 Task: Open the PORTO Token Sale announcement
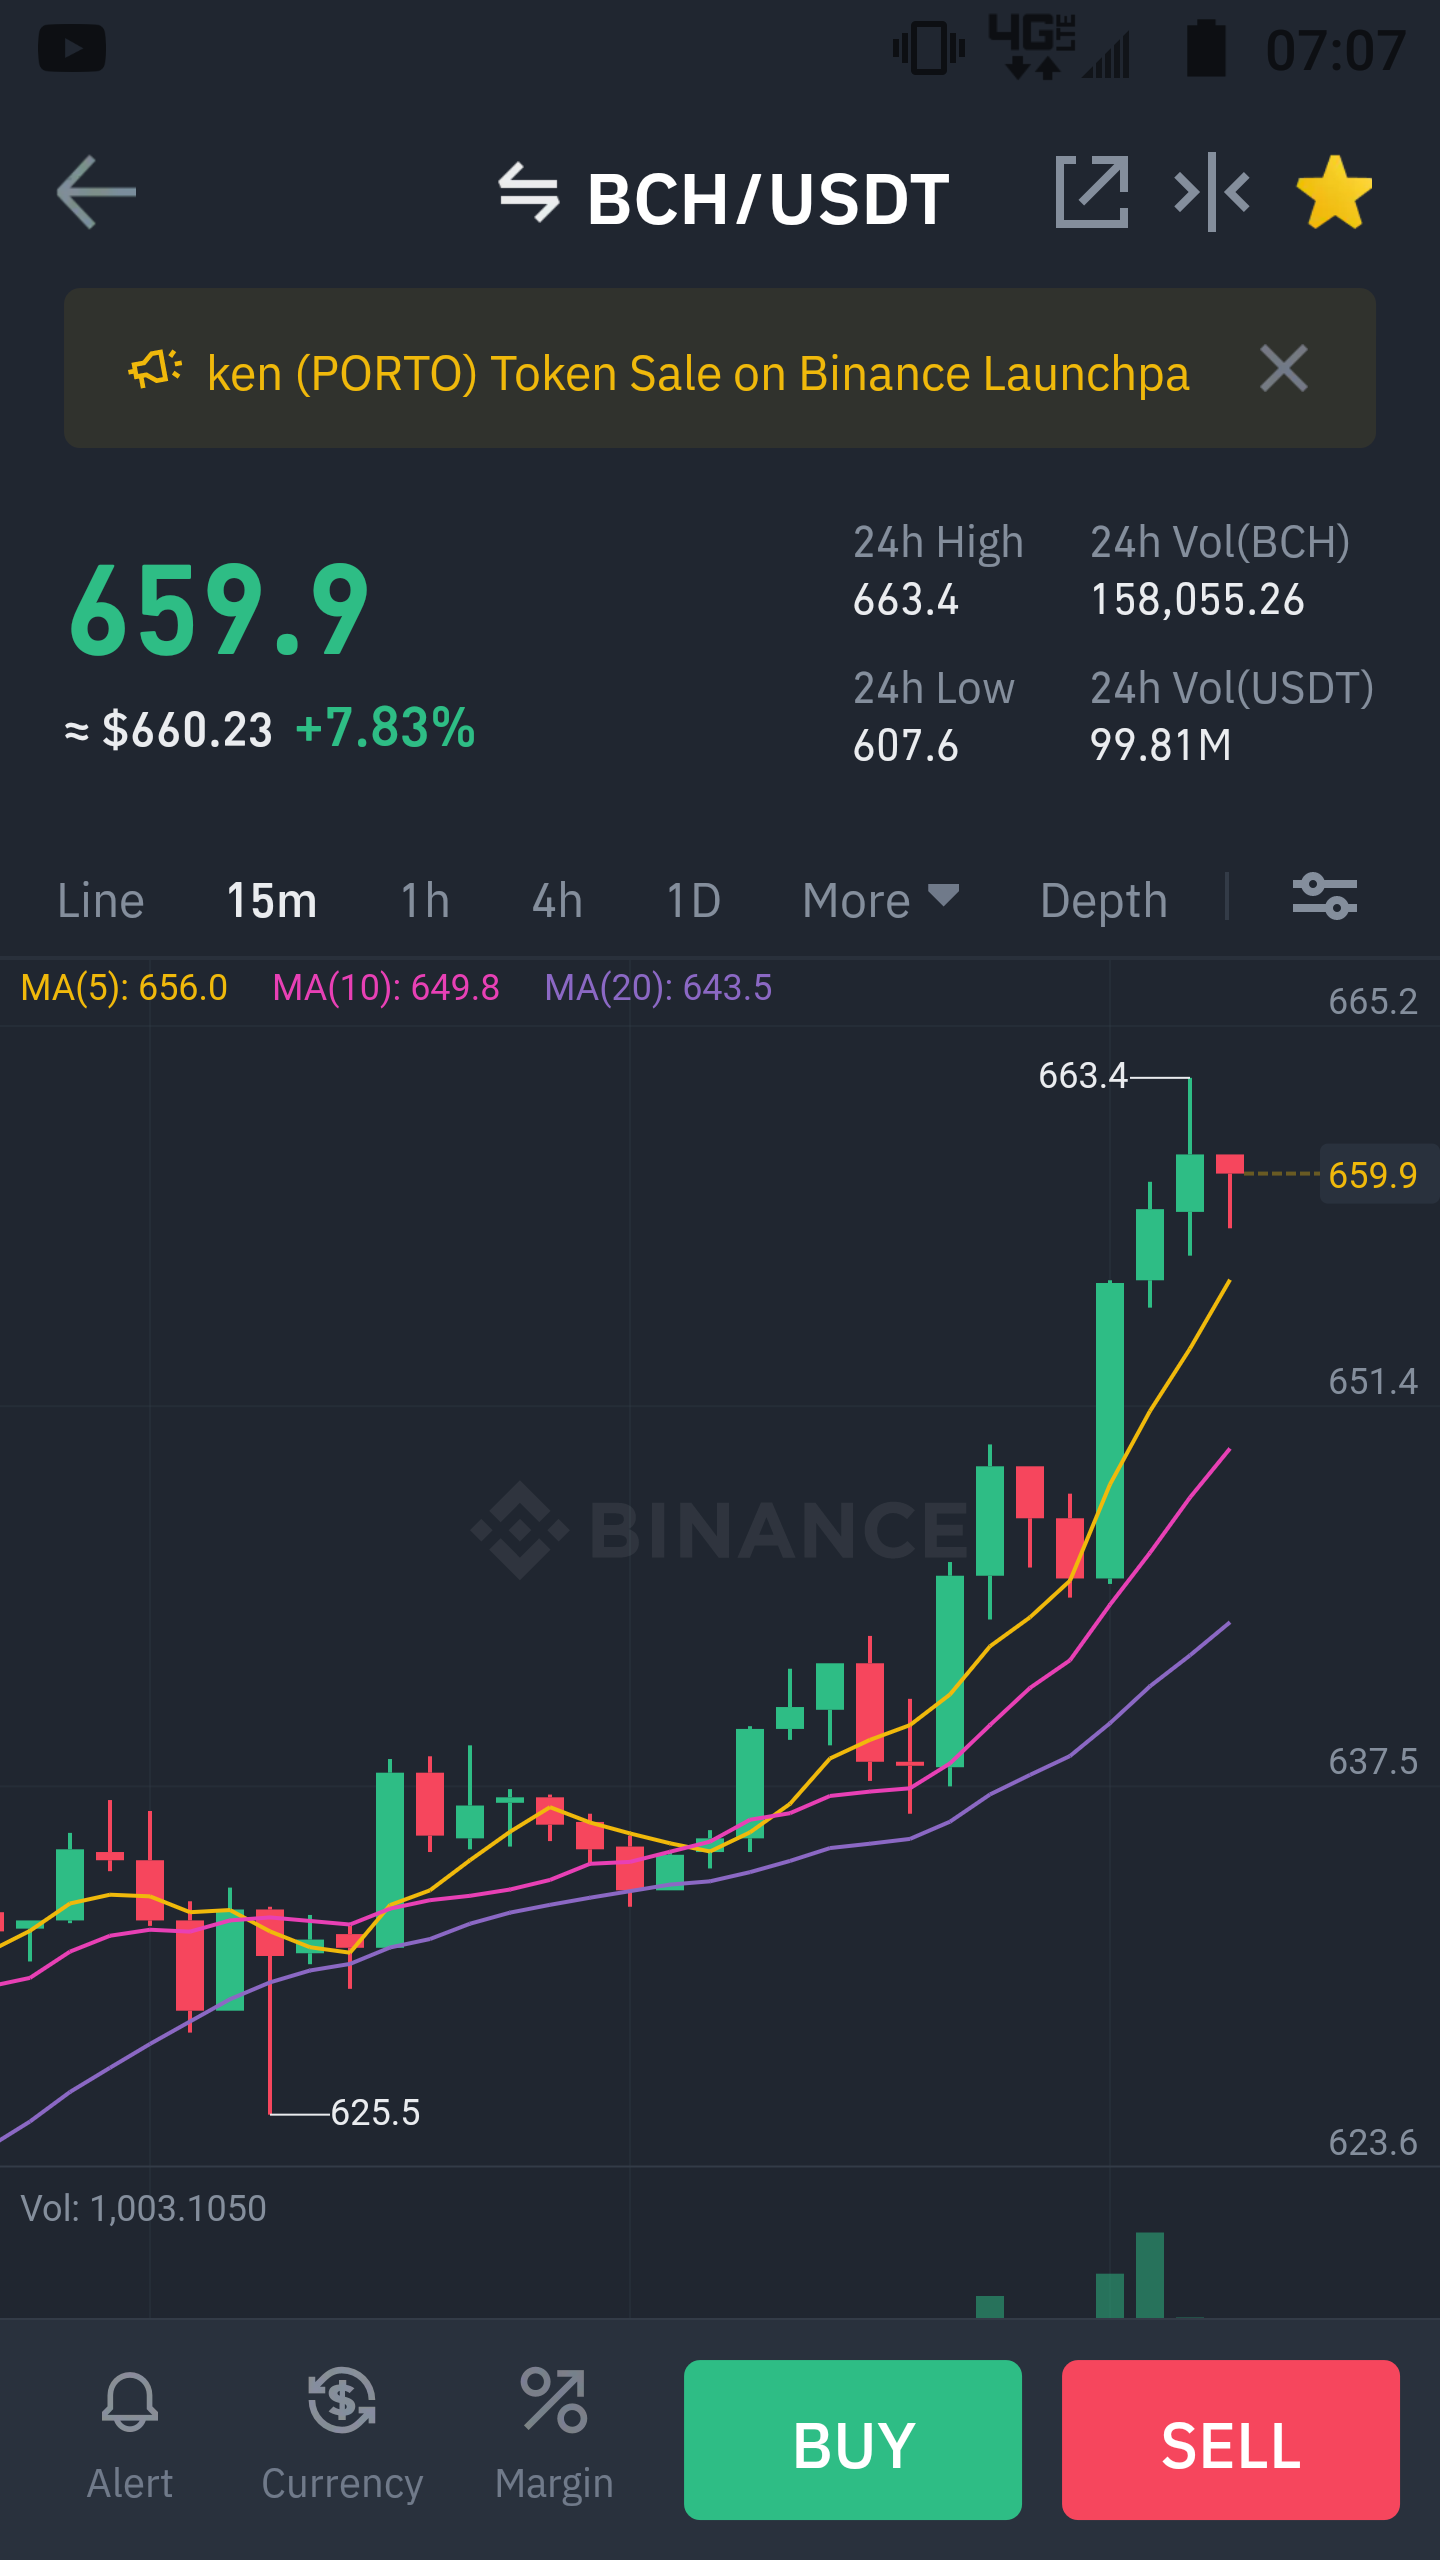click(x=698, y=373)
